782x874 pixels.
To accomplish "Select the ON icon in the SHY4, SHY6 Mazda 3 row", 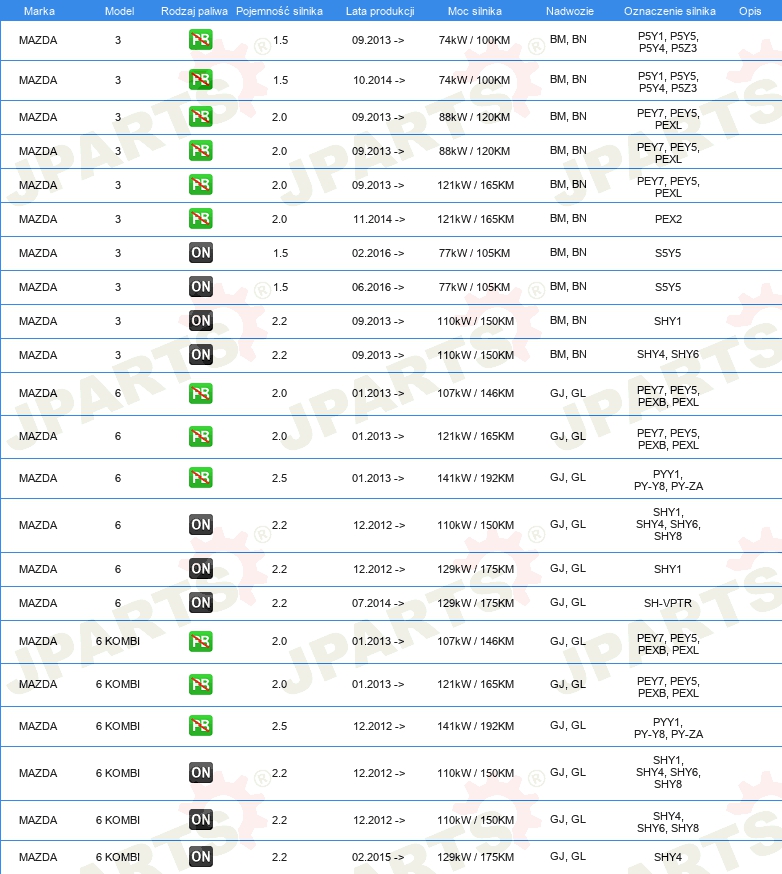I will [201, 355].
